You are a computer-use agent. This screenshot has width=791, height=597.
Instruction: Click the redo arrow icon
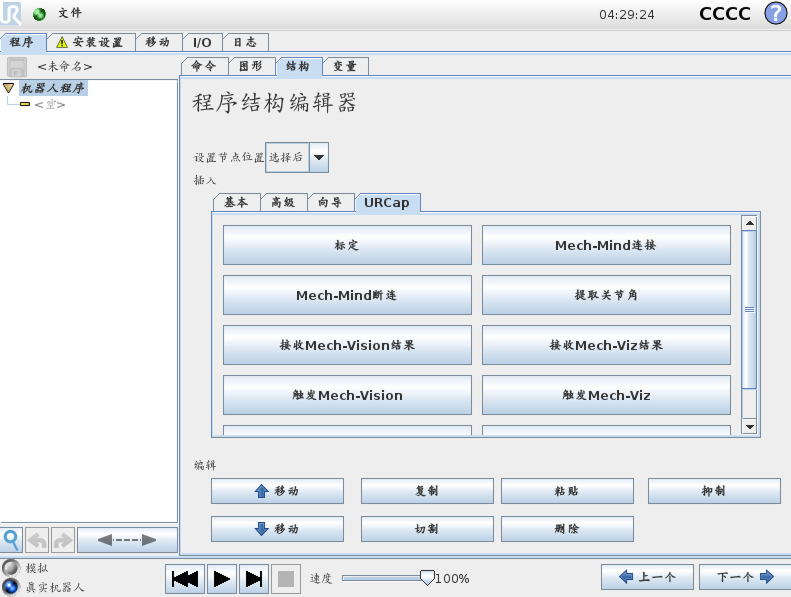[62, 540]
